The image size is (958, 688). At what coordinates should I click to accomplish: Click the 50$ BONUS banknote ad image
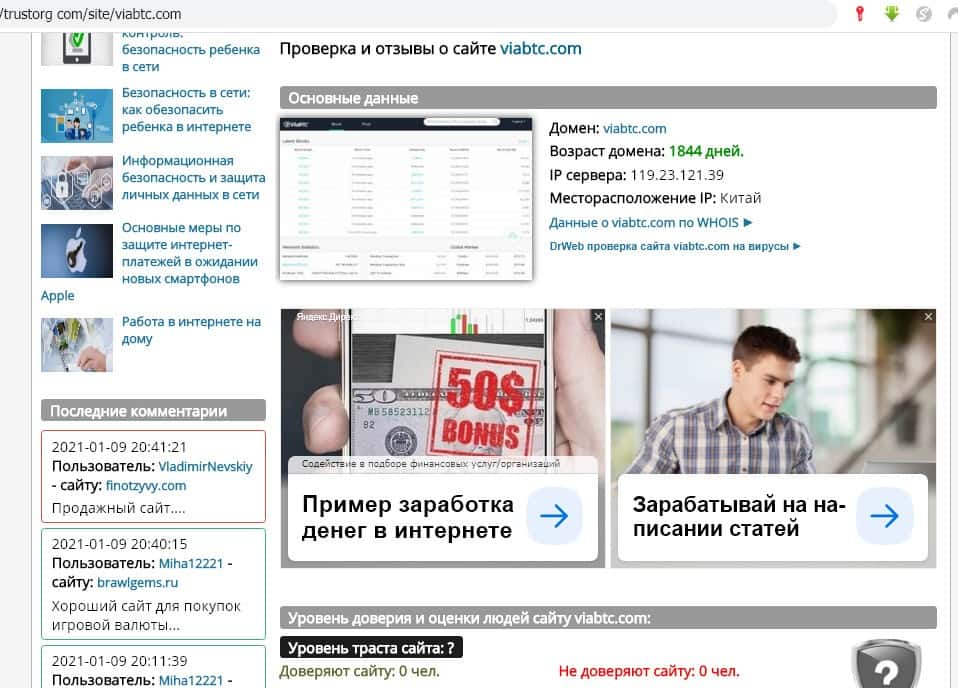point(443,384)
